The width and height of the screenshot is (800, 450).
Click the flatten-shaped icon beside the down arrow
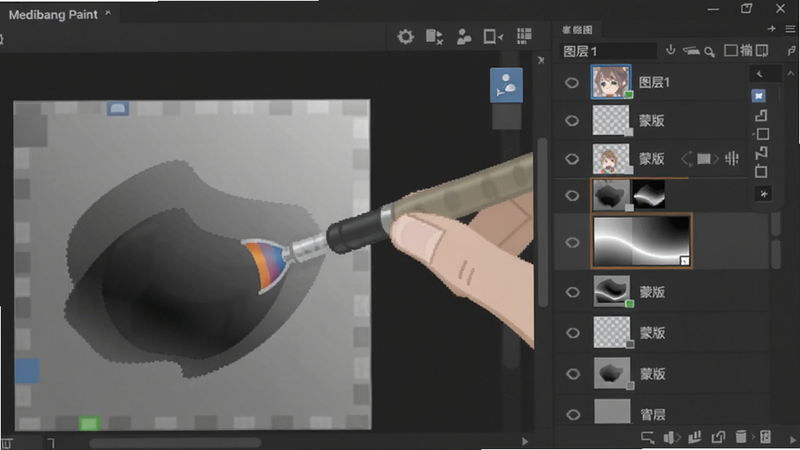click(691, 51)
